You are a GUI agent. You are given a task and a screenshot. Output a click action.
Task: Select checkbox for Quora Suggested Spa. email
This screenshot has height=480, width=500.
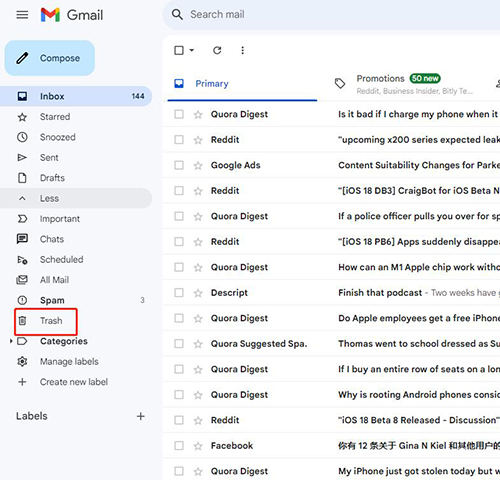[179, 344]
